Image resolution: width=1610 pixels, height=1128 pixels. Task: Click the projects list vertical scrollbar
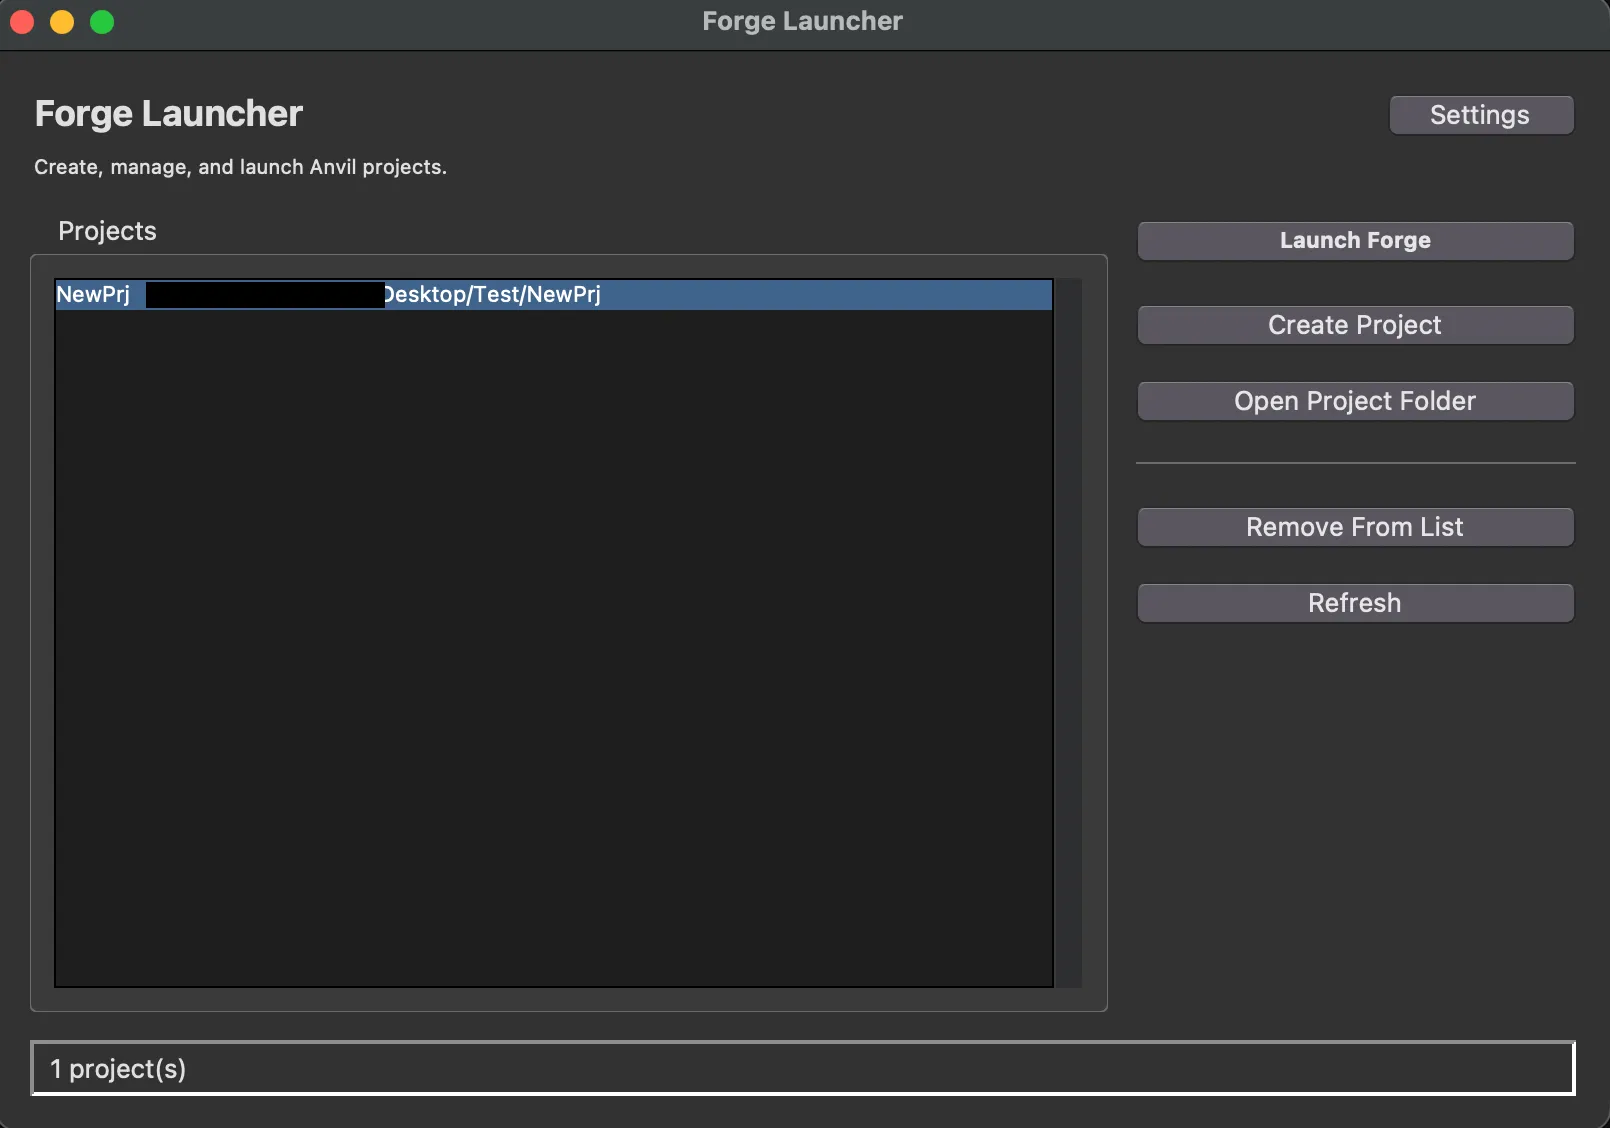pos(1069,633)
